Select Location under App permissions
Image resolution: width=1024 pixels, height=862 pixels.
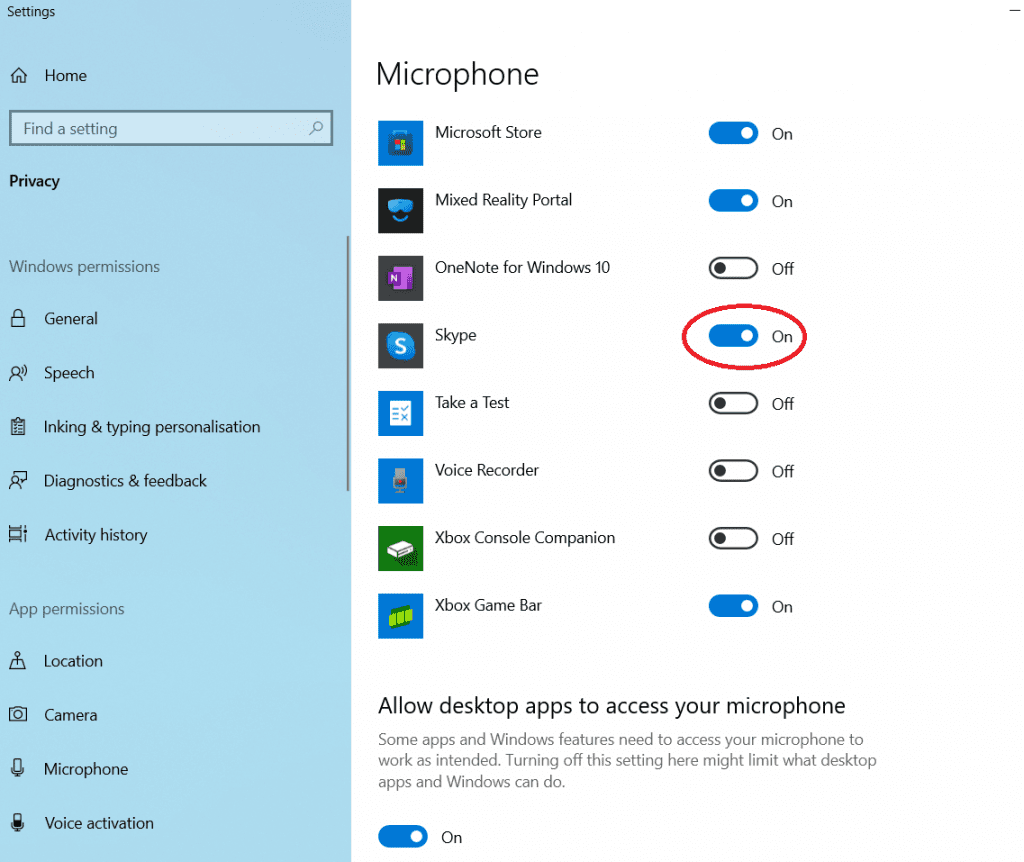coord(73,661)
